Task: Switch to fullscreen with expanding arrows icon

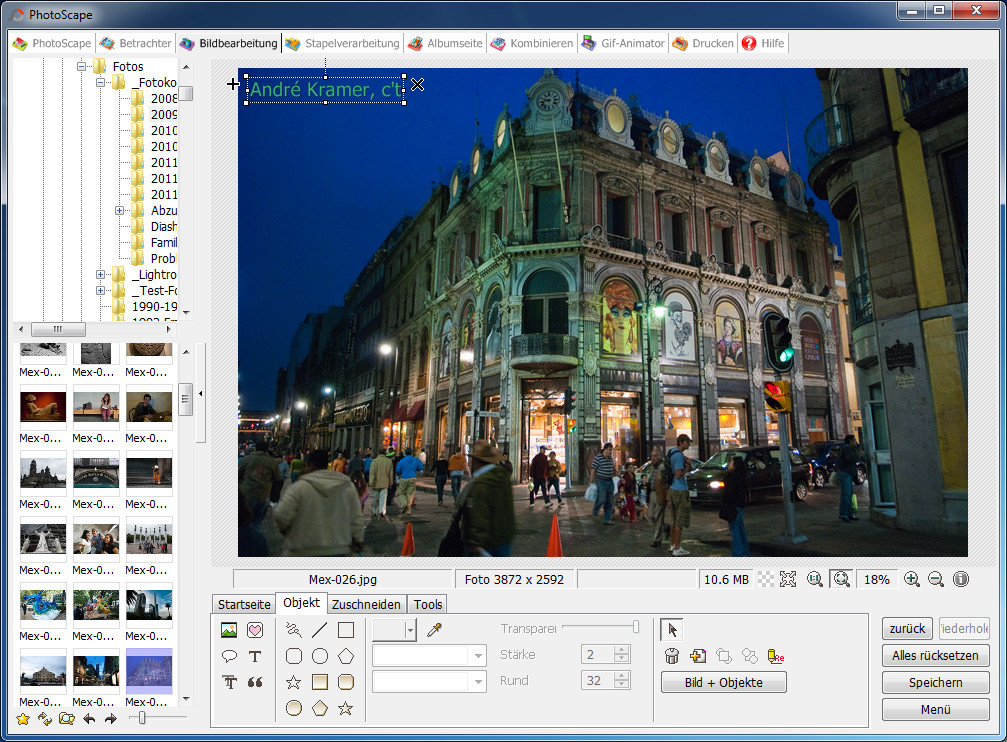Action: [788, 579]
